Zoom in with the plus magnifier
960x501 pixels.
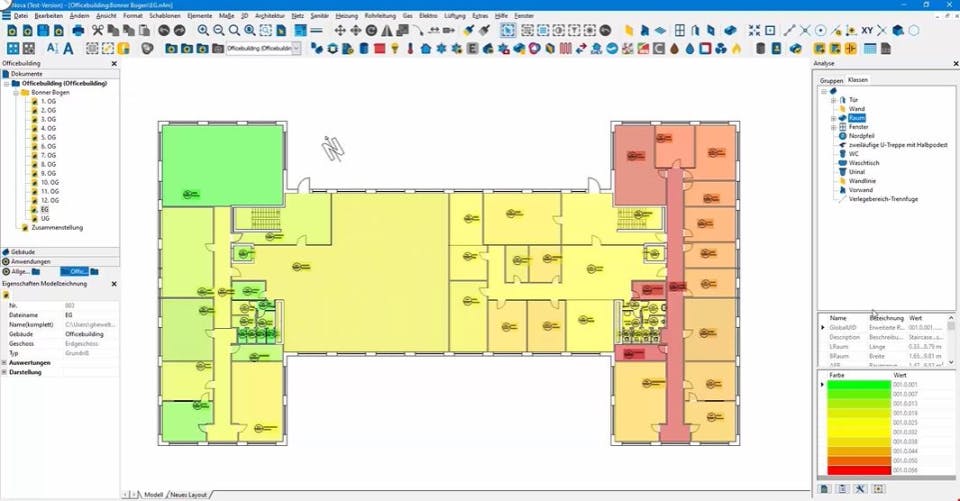203,30
